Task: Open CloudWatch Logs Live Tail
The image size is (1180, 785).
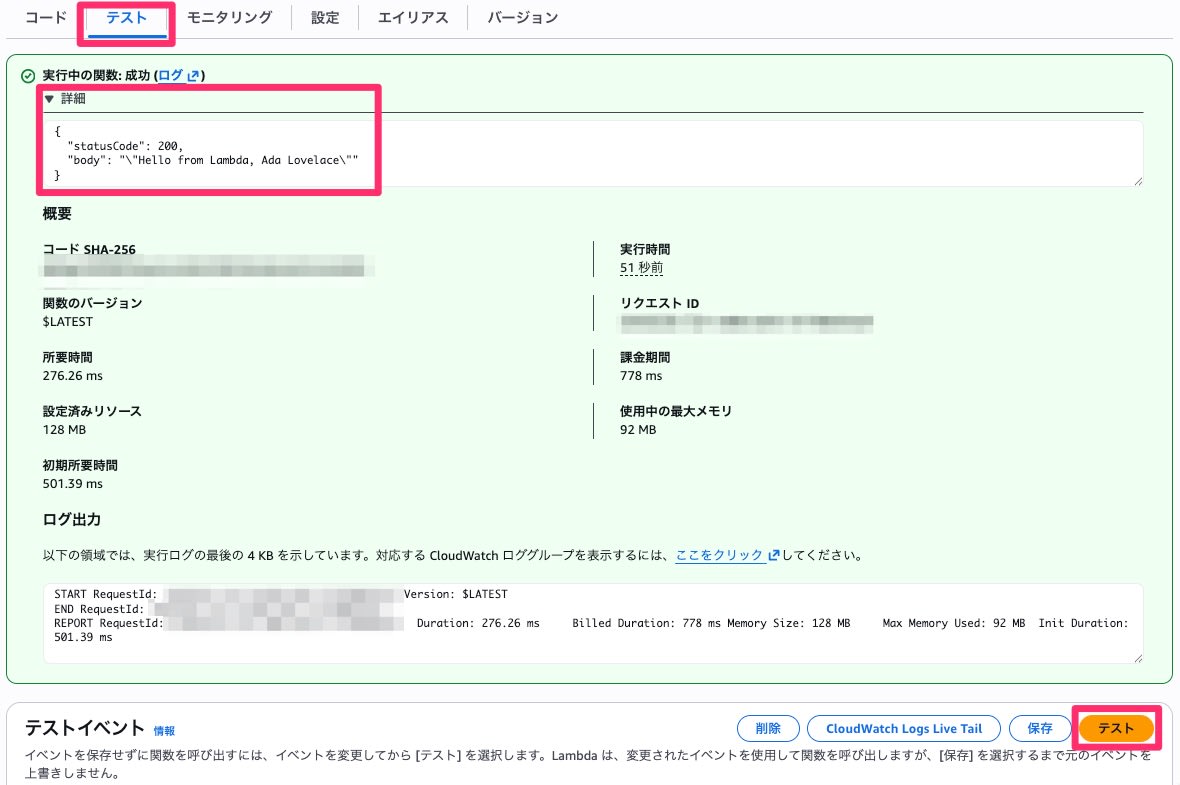Action: [x=903, y=728]
